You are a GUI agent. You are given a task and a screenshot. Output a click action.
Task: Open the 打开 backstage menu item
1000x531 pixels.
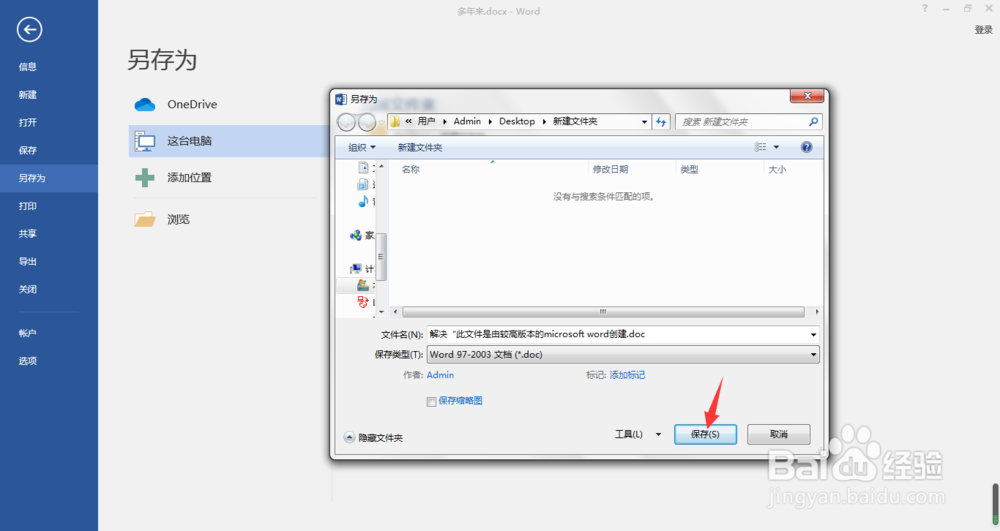tap(27, 122)
